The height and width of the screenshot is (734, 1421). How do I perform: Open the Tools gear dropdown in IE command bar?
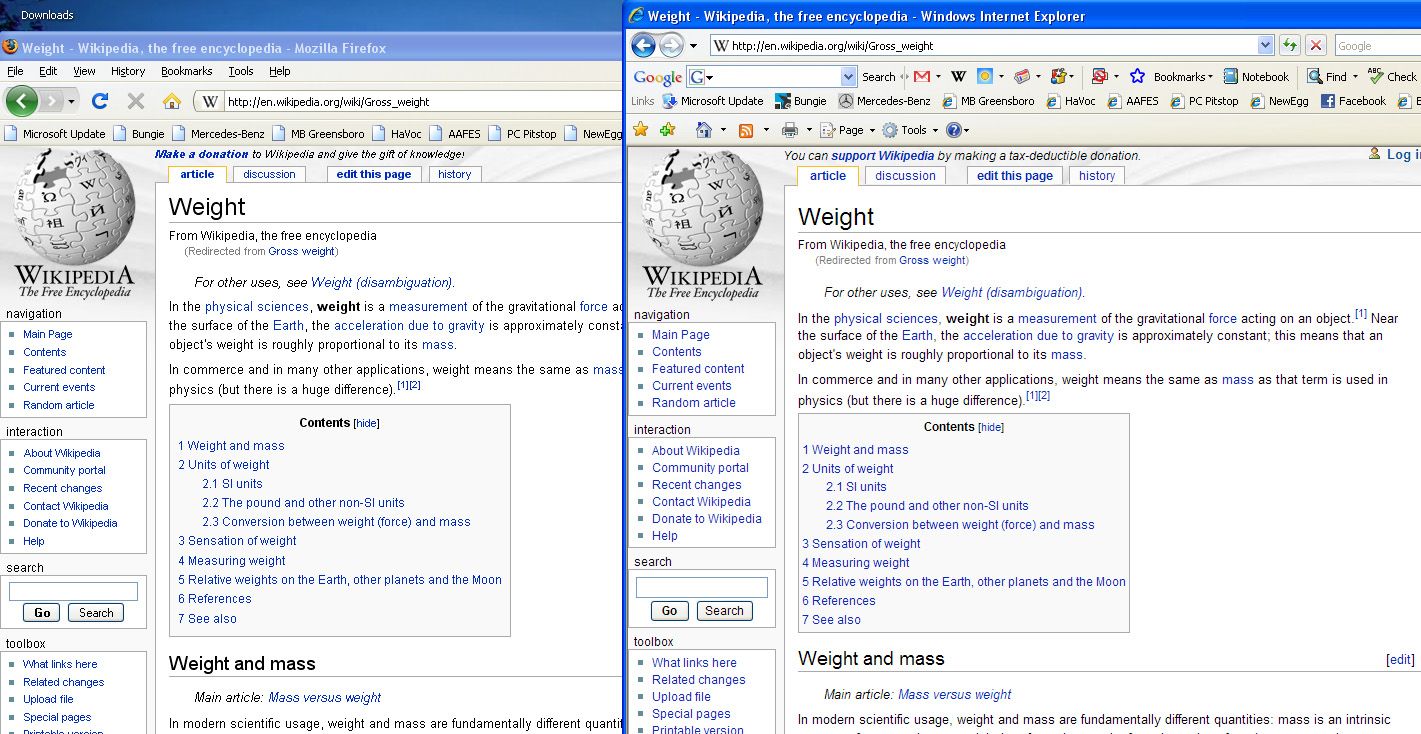pos(910,130)
